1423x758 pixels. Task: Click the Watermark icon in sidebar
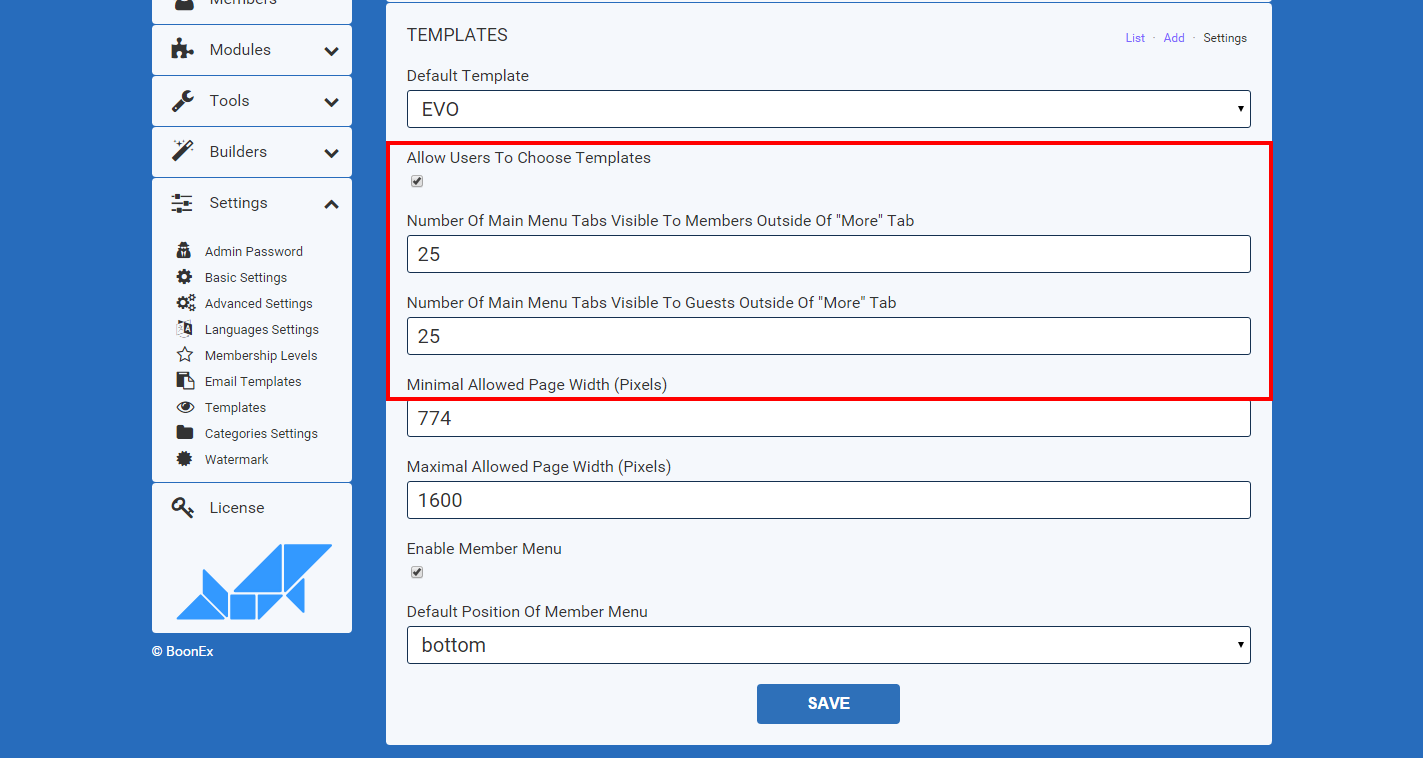184,459
